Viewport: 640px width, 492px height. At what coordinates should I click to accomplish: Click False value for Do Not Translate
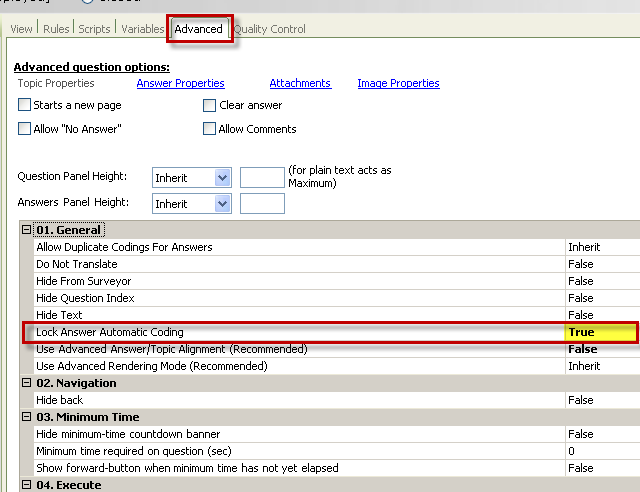pos(603,264)
